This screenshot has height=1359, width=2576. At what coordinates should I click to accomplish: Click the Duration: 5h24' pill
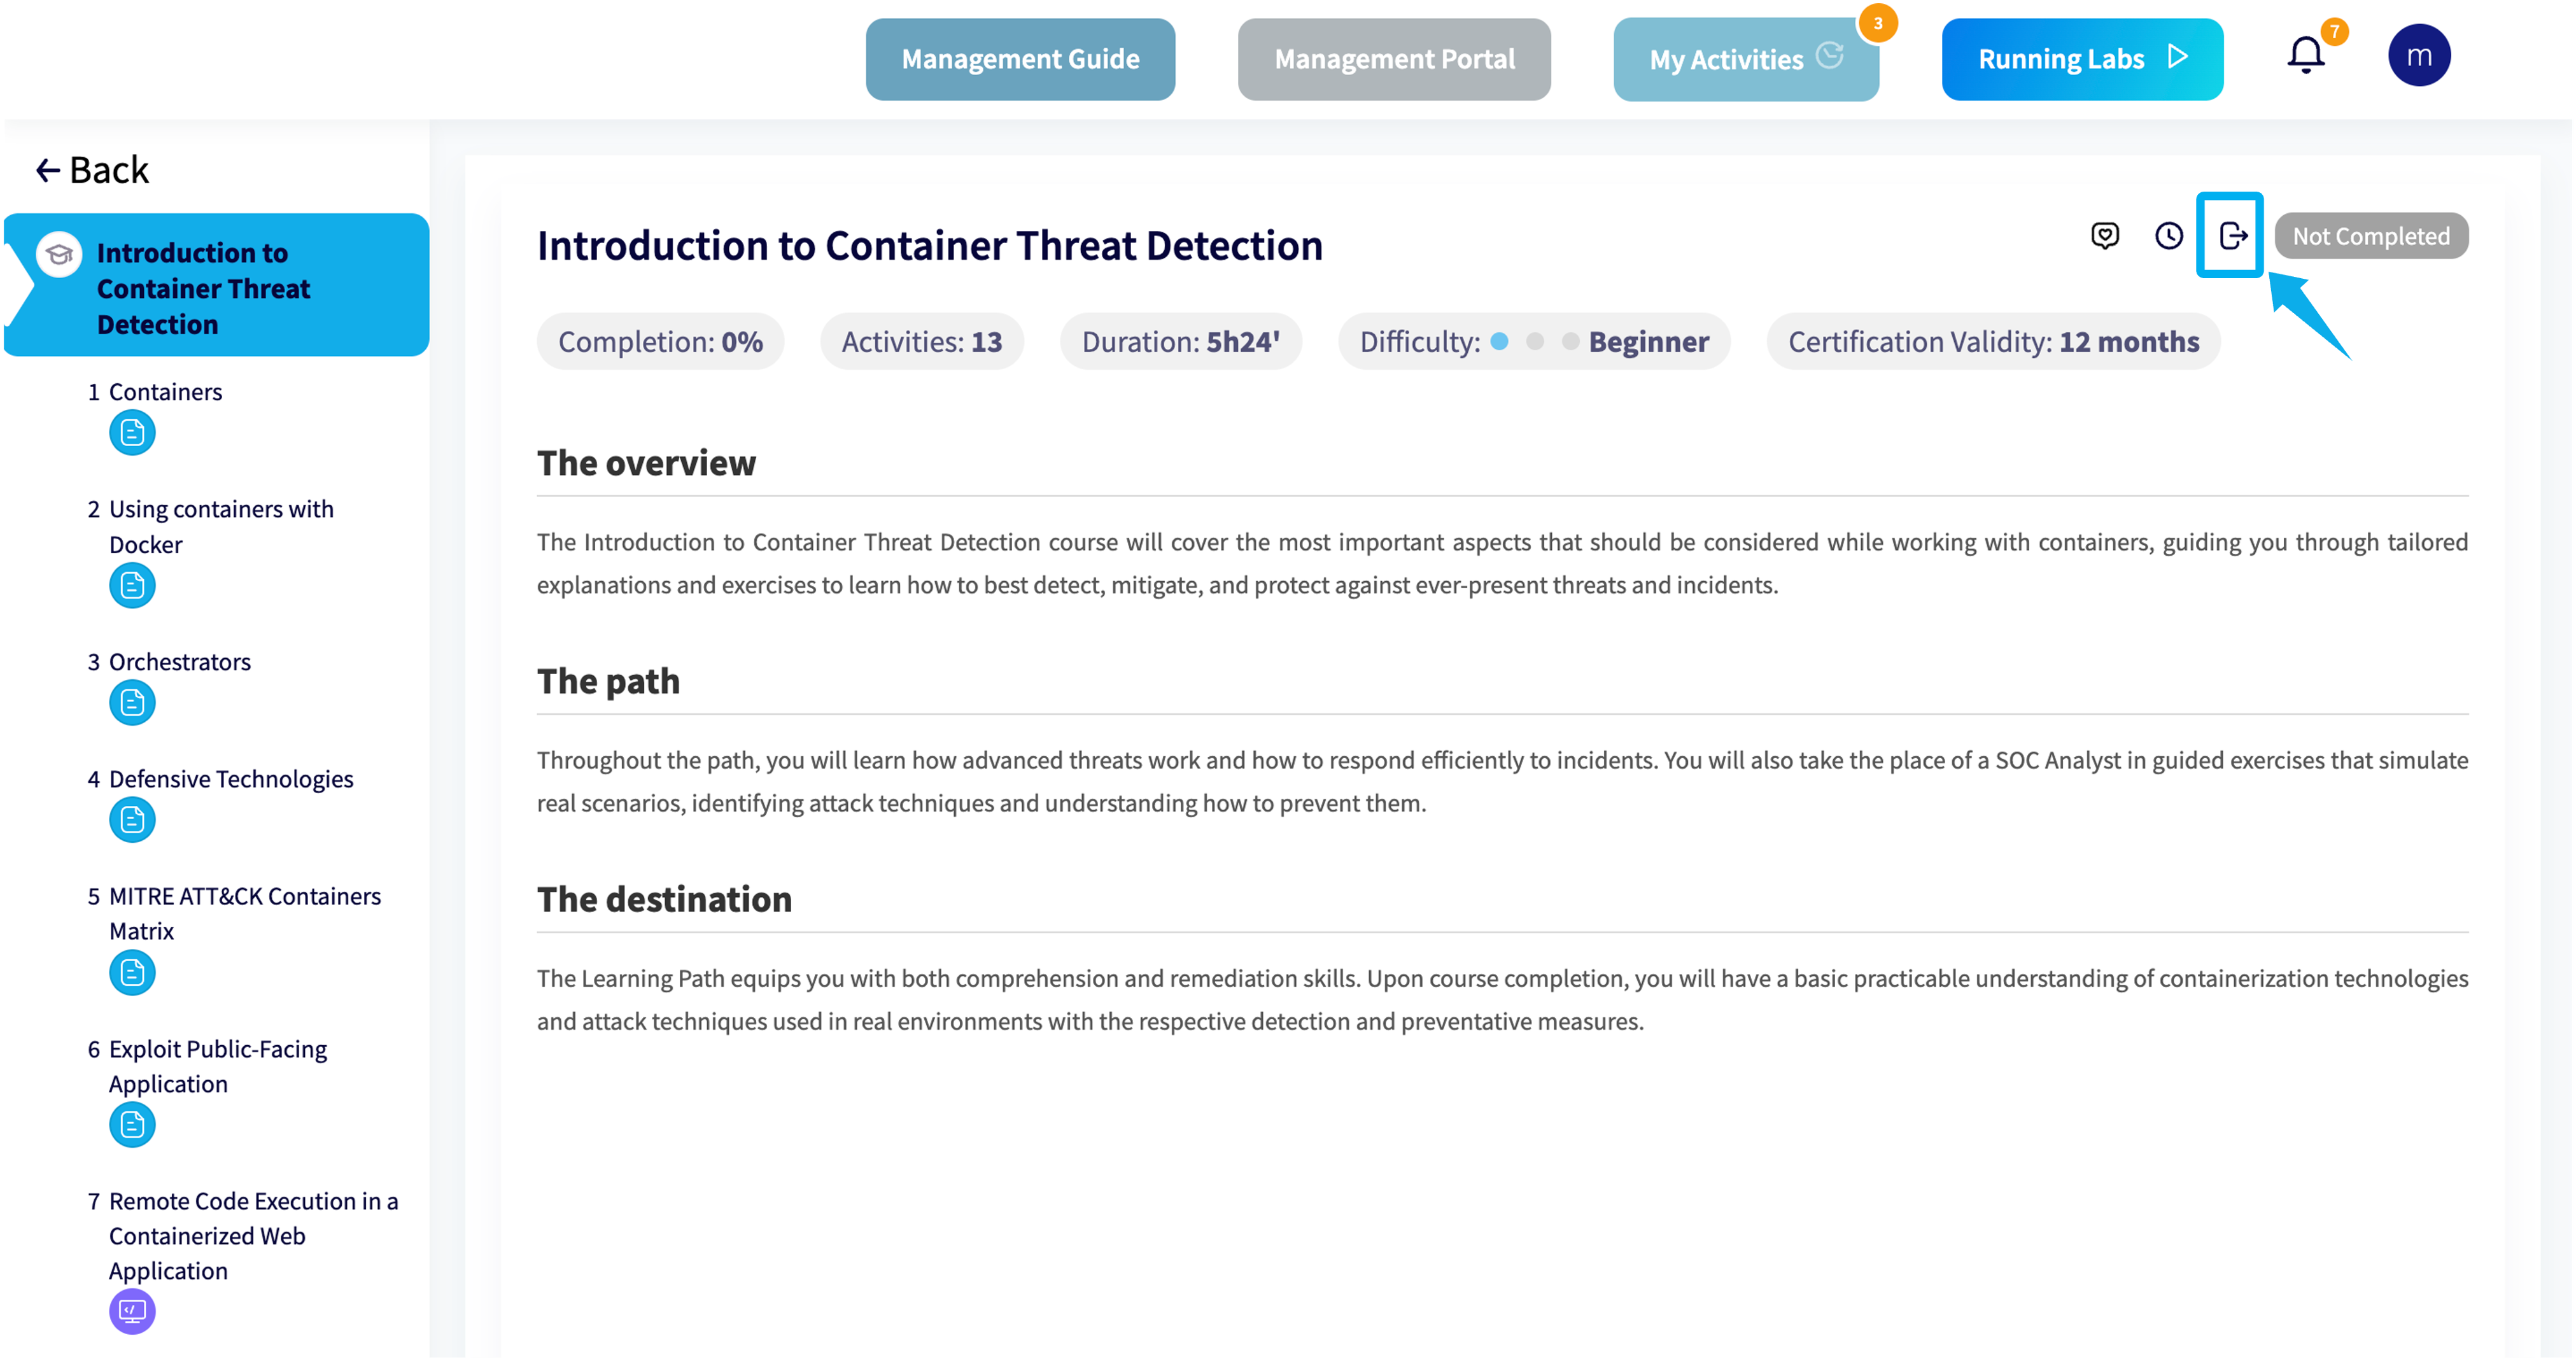[x=1180, y=342]
